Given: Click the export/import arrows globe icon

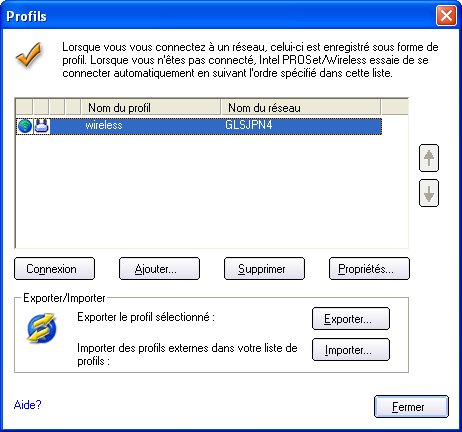Looking at the screenshot, I should [41, 327].
